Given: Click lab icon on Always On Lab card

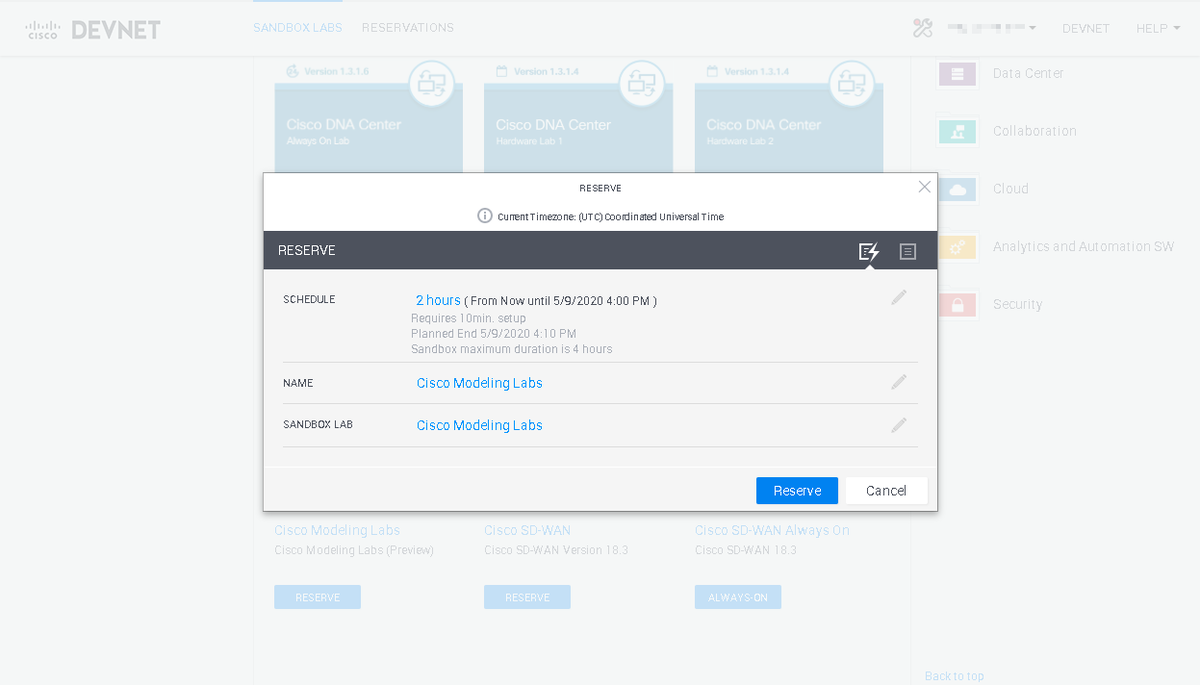Looking at the screenshot, I should coord(432,83).
